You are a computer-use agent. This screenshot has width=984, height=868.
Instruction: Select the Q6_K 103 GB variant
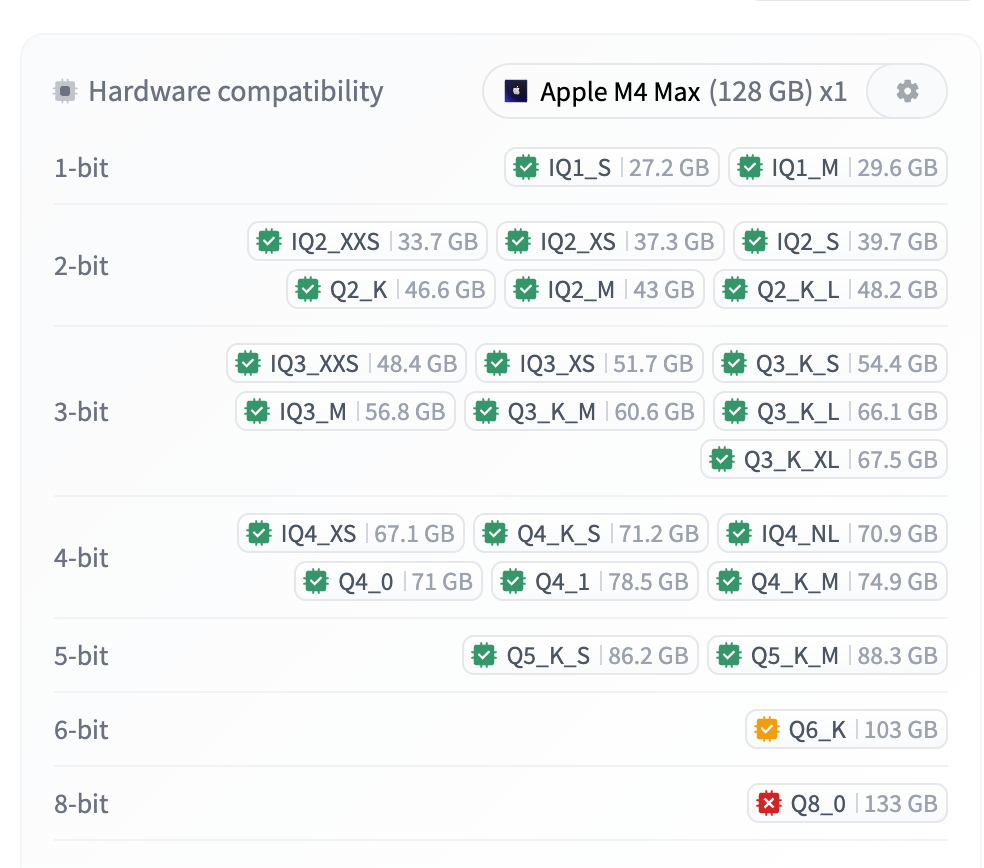(x=846, y=729)
